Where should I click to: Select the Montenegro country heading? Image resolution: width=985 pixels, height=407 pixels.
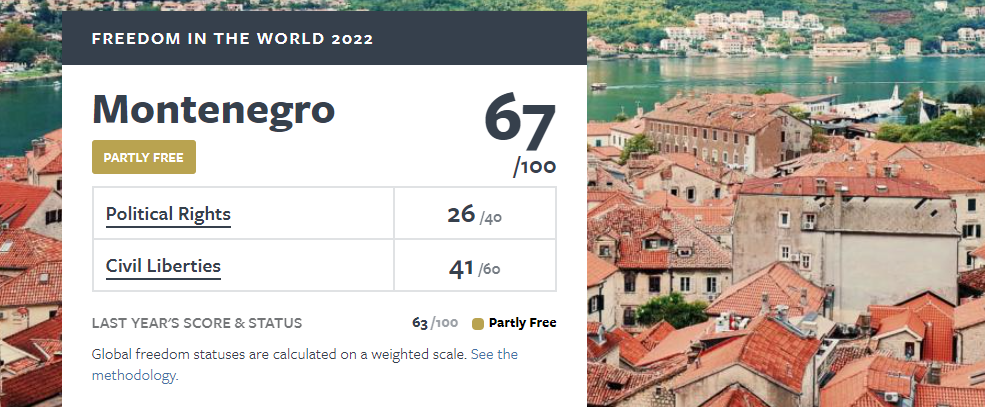[x=214, y=109]
